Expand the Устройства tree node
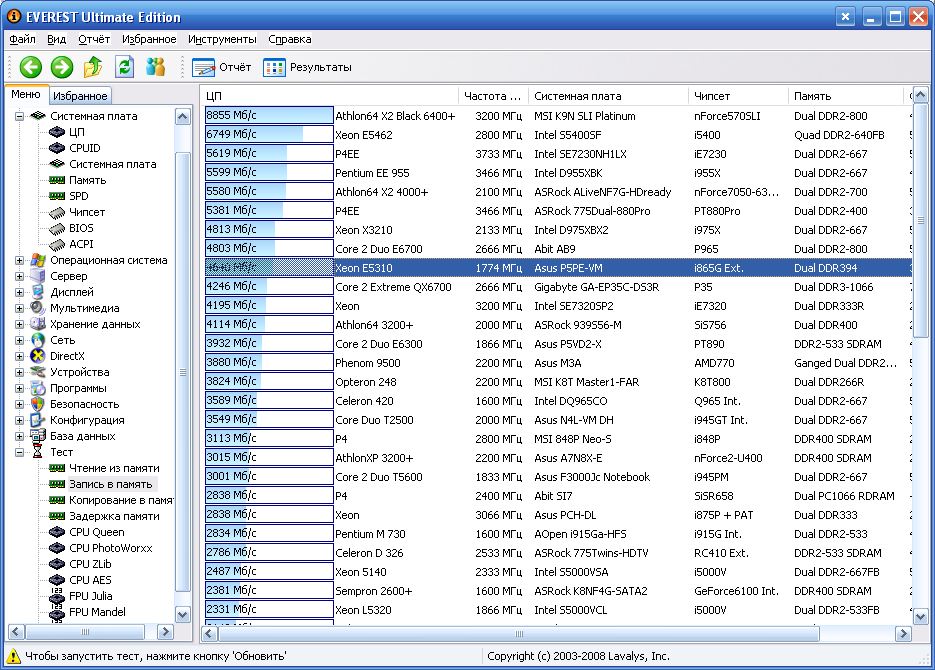 (20, 372)
